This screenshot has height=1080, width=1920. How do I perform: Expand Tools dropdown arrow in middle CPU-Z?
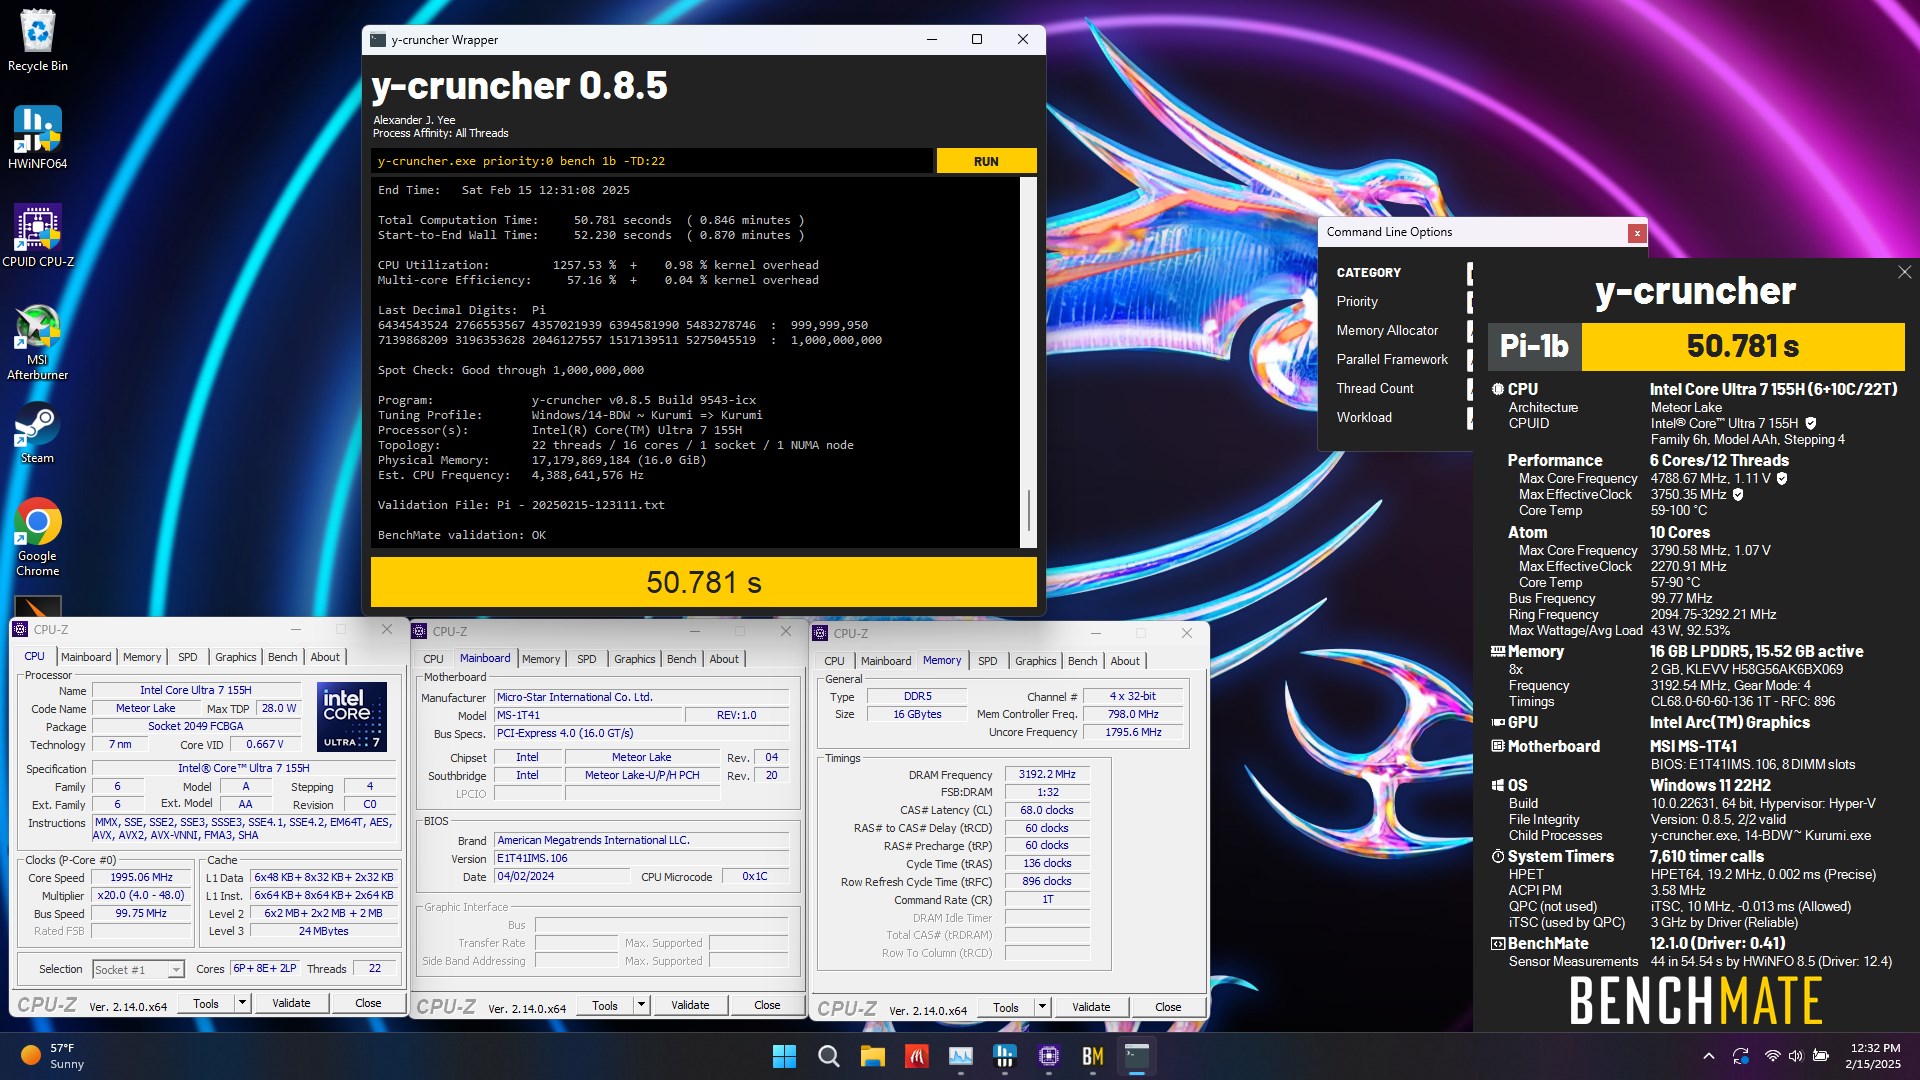pyautogui.click(x=641, y=1005)
